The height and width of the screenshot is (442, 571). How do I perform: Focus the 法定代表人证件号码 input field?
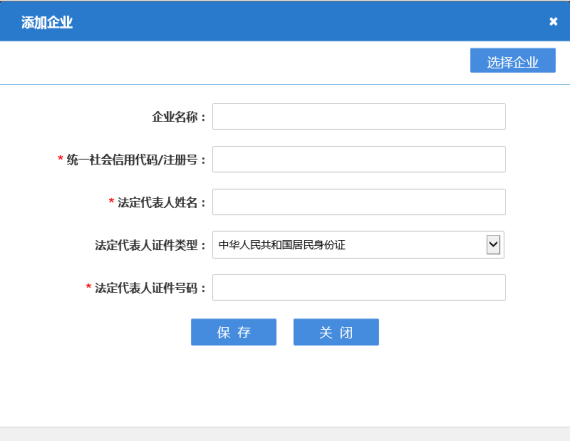359,287
